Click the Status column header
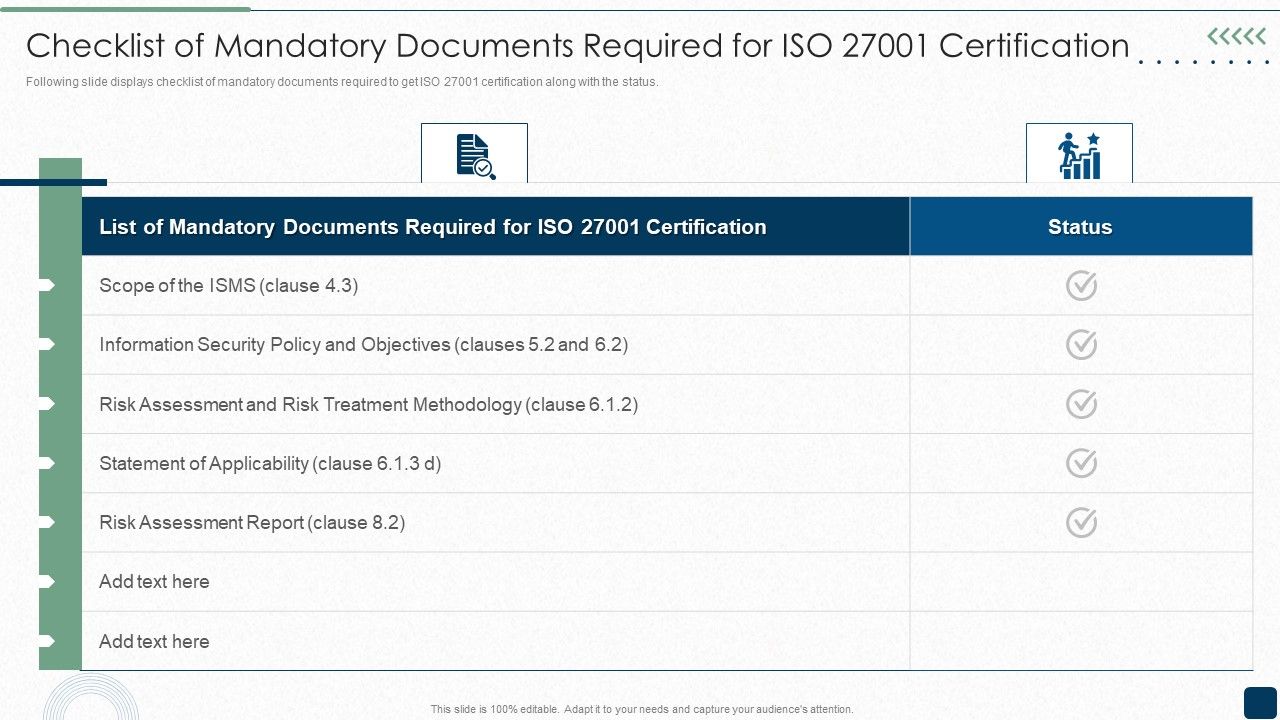The image size is (1280, 720). (1081, 226)
